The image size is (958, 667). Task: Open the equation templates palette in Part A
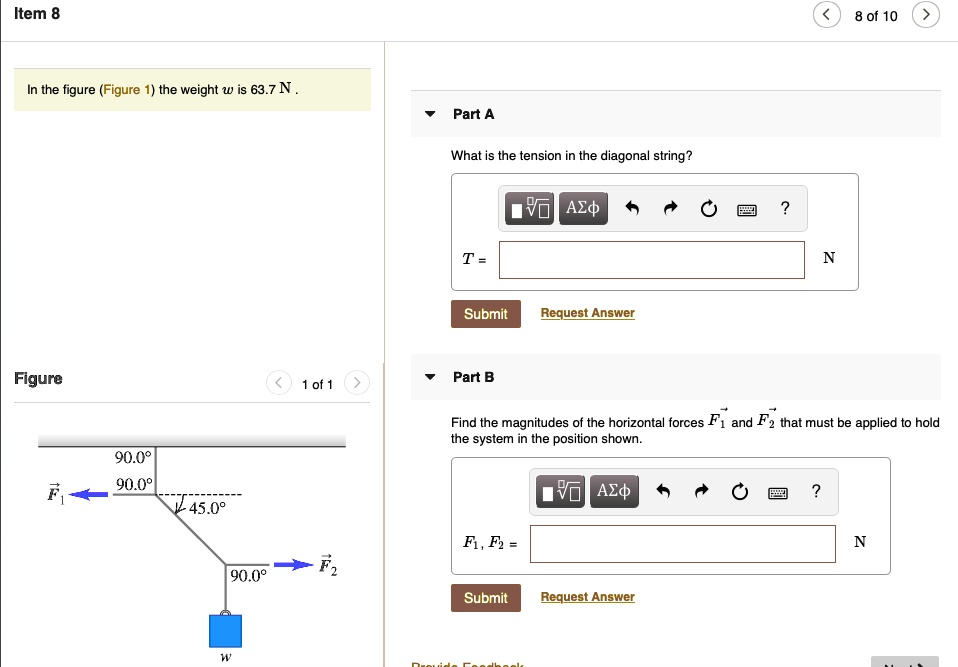[x=528, y=208]
